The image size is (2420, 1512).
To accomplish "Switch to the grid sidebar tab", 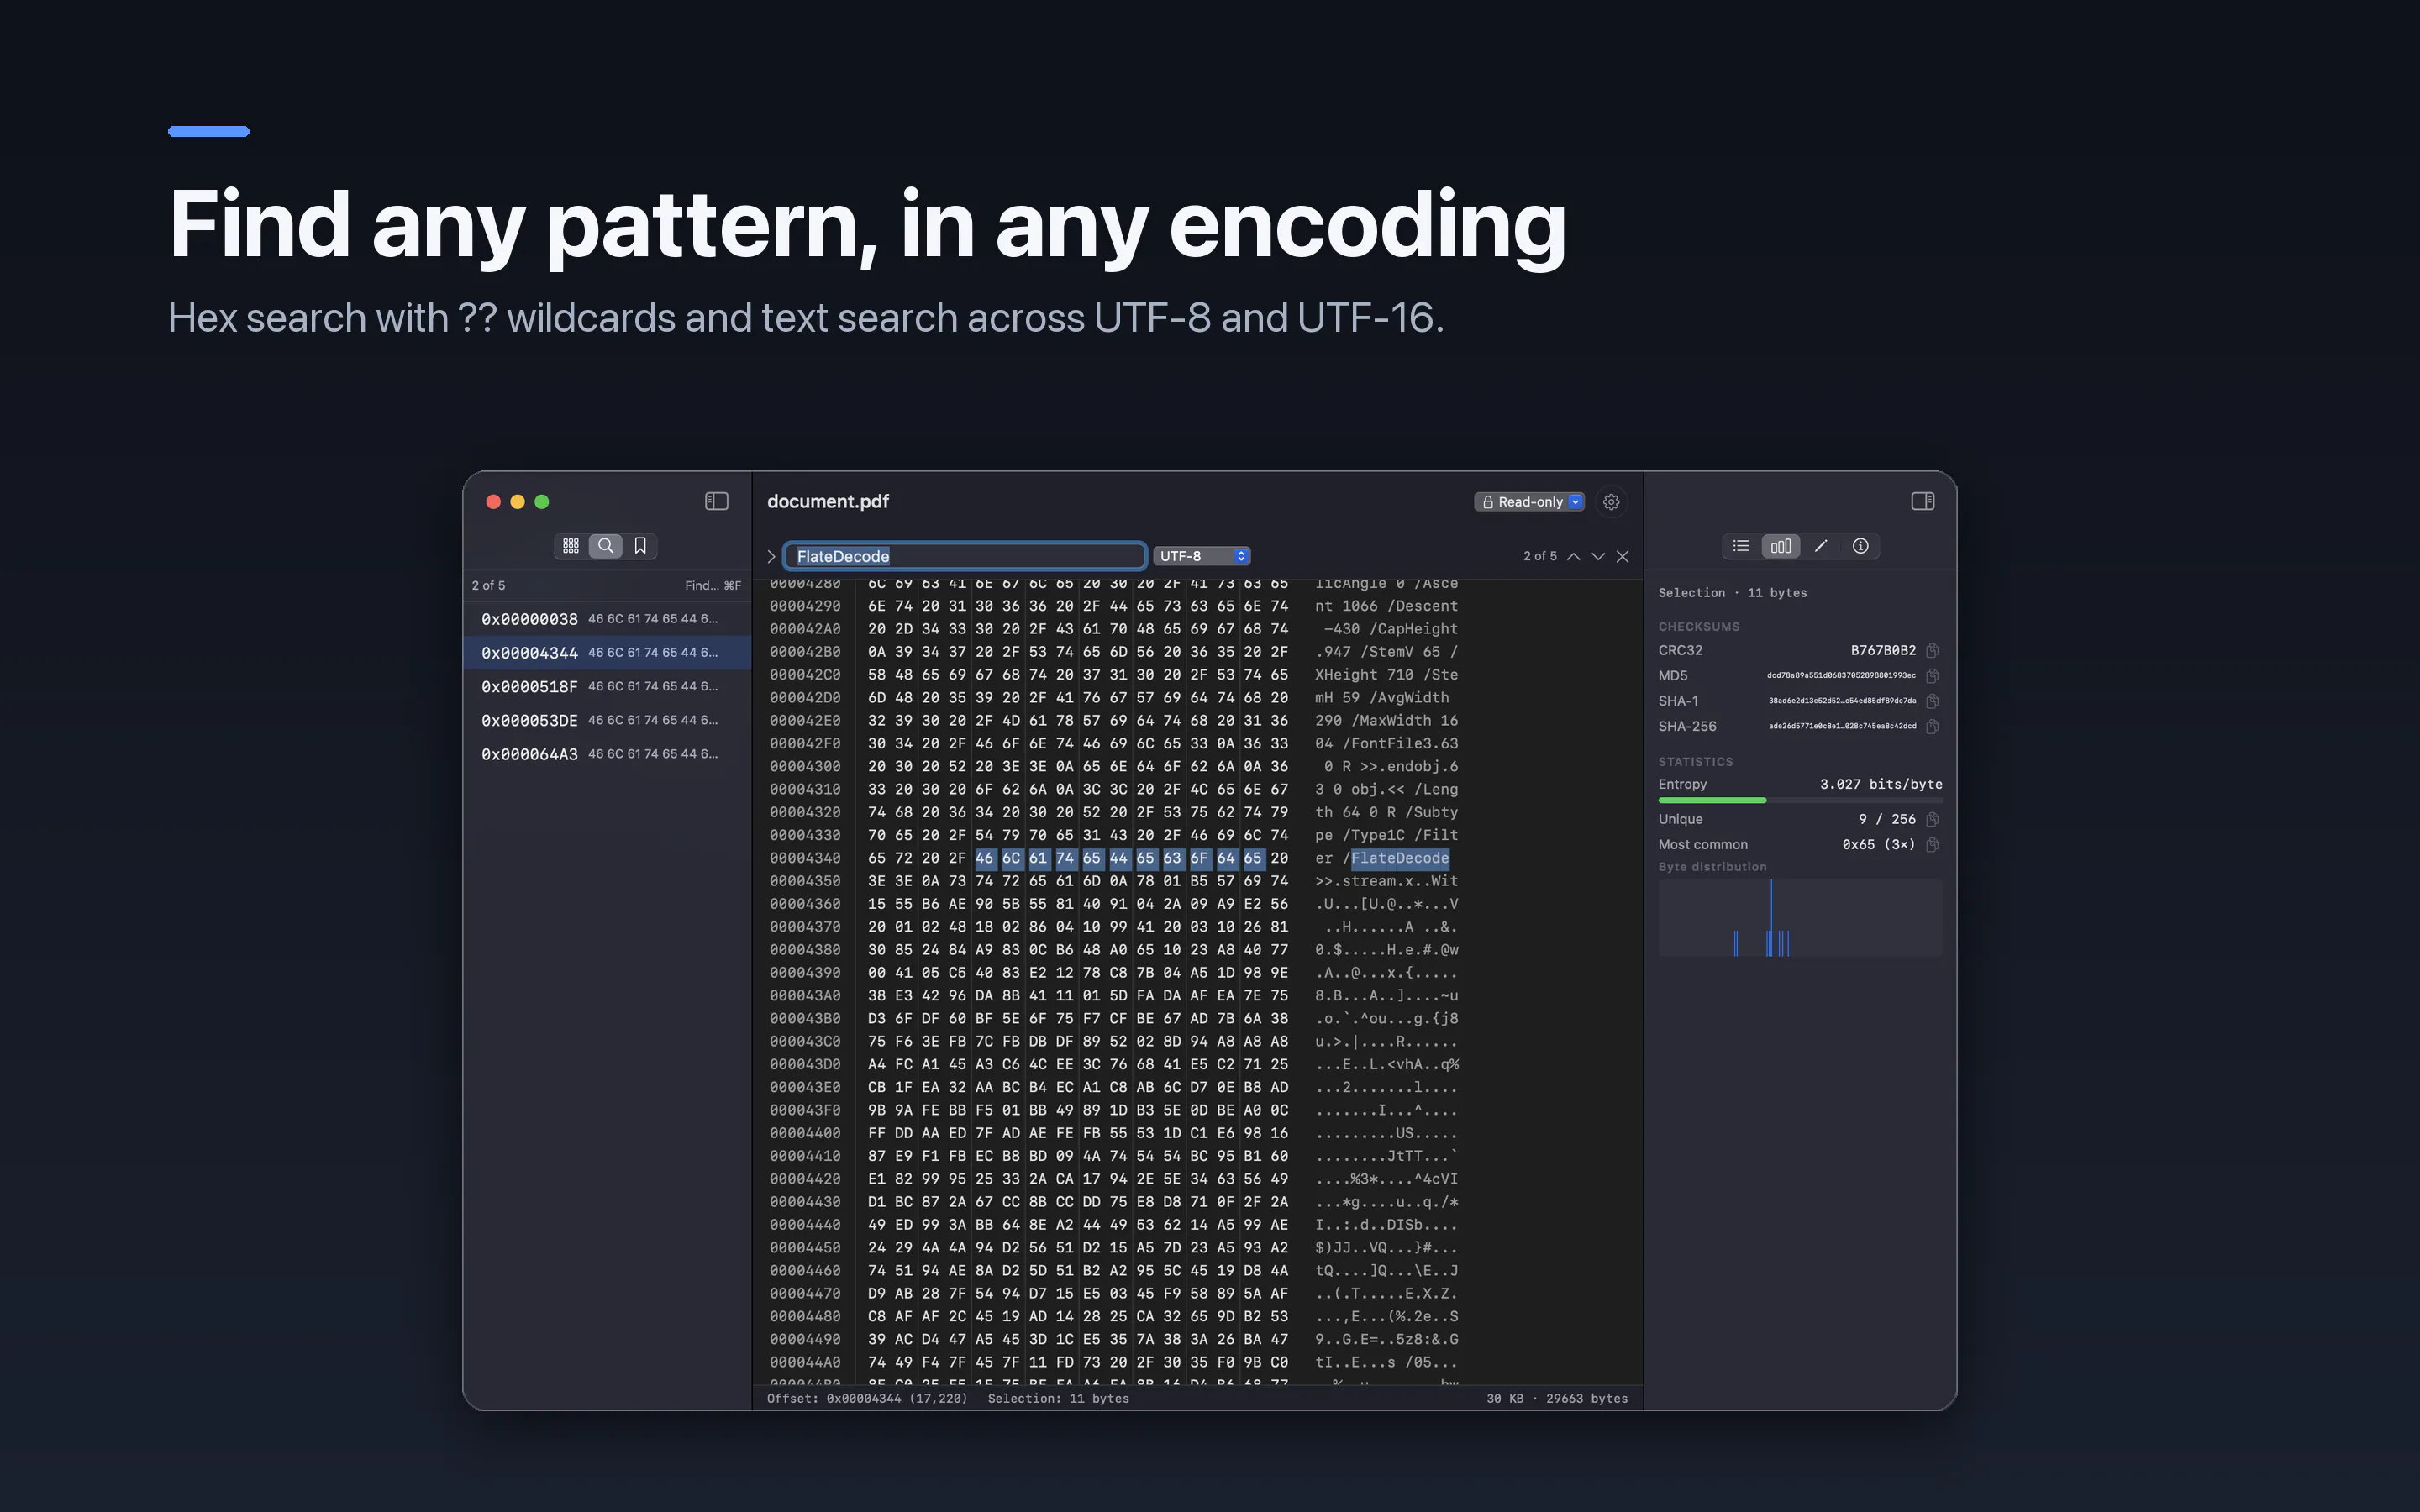I will (x=571, y=545).
